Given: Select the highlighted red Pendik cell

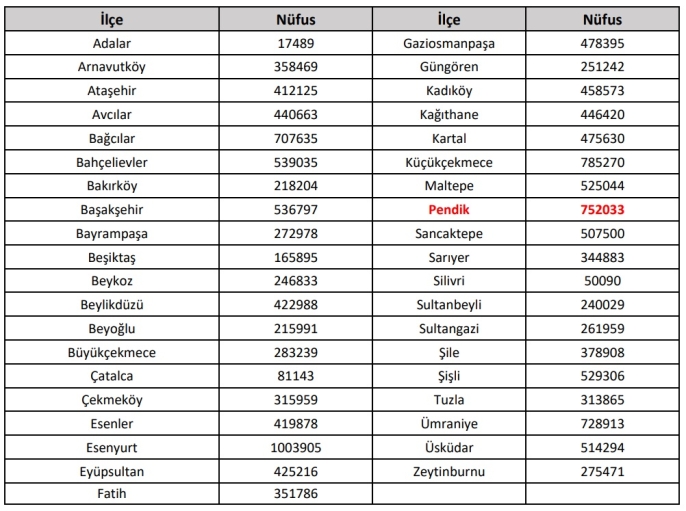Looking at the screenshot, I should tap(449, 210).
